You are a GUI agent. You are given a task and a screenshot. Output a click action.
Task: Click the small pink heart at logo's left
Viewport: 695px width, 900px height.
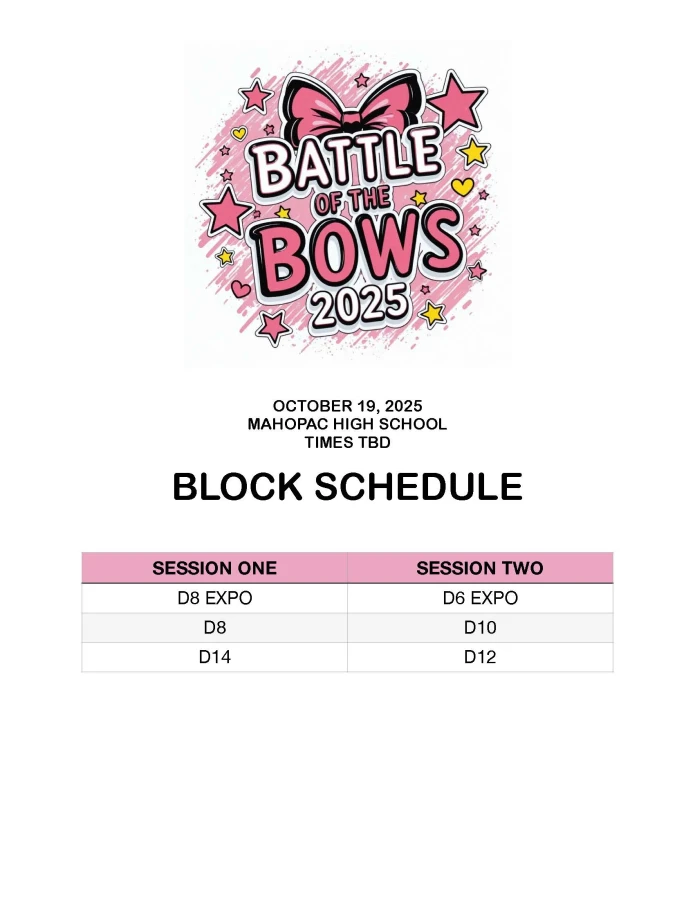click(x=240, y=287)
